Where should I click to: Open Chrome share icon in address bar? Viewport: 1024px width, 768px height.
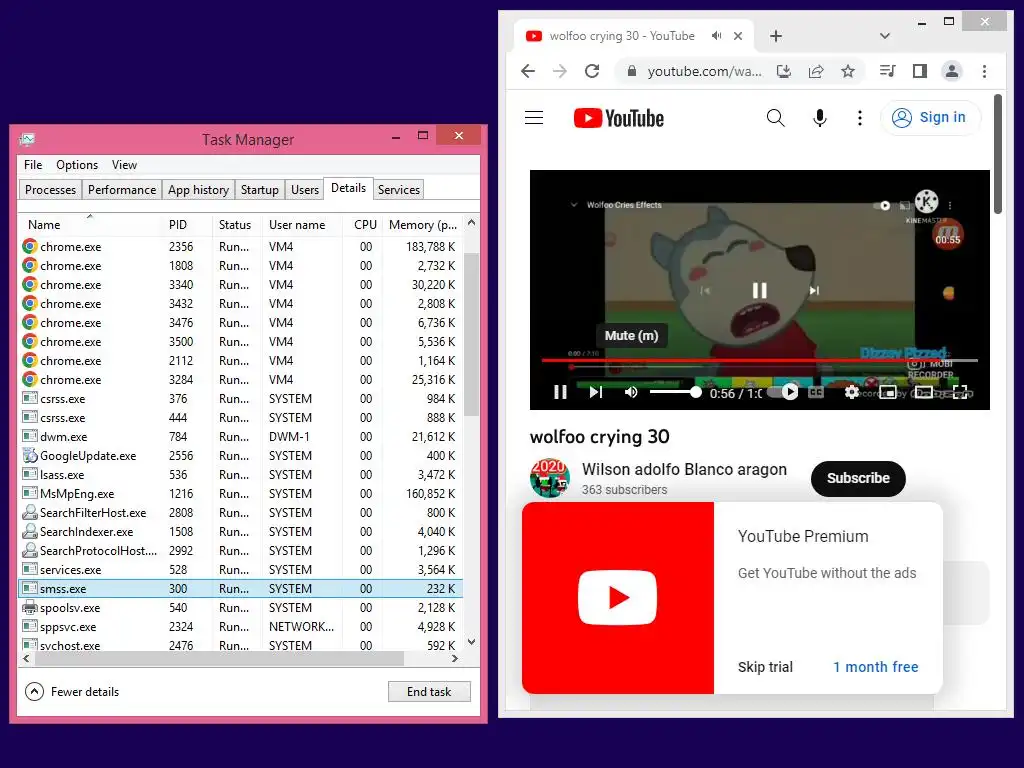click(x=816, y=71)
